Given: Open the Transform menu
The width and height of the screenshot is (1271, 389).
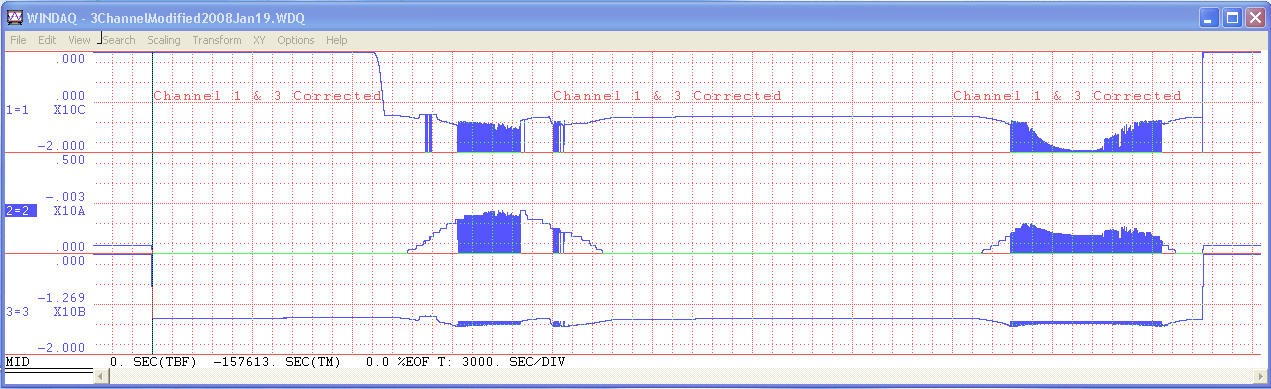Looking at the screenshot, I should tap(217, 40).
